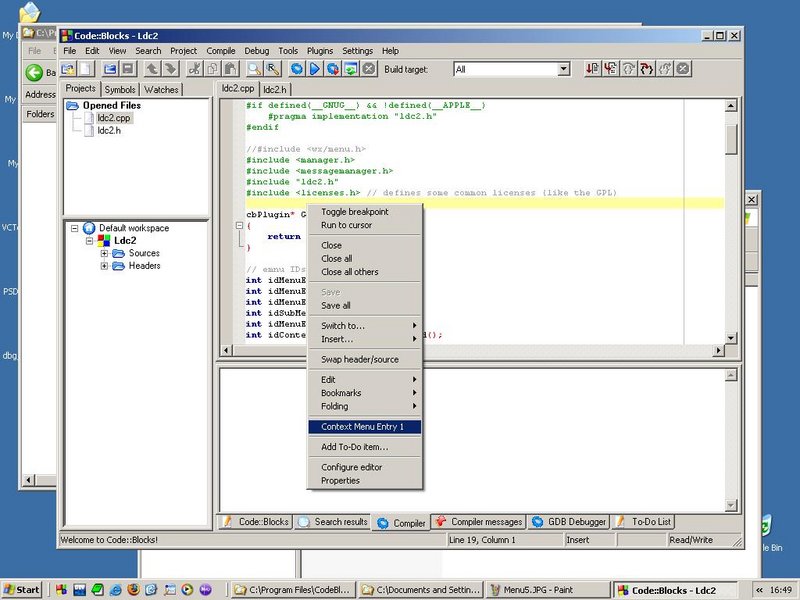Select ldc2.h in Opened Files
800x600 pixels.
109,131
